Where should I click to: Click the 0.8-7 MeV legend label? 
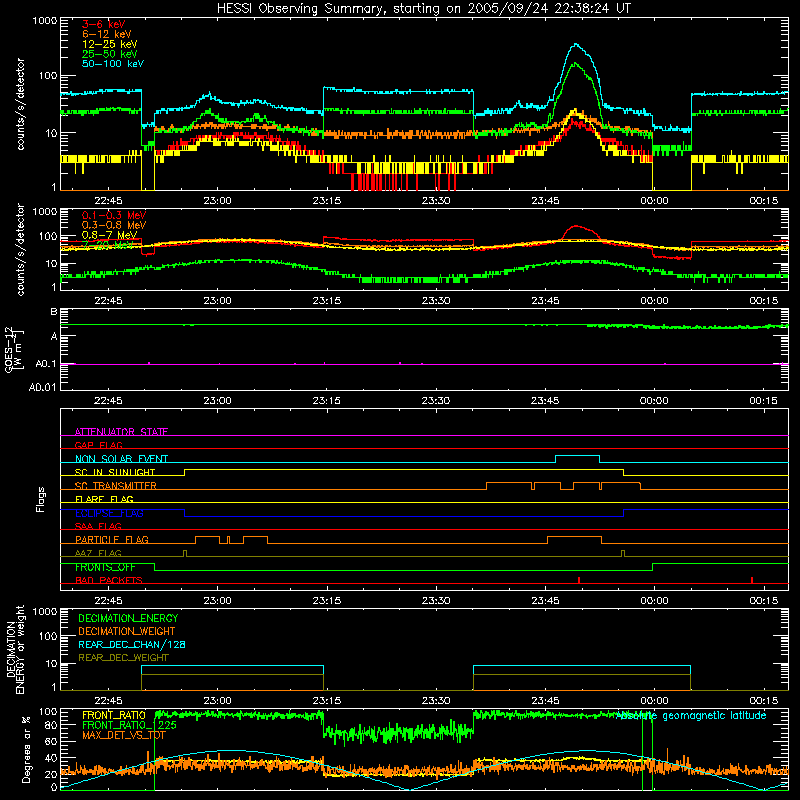pyautogui.click(x=110, y=235)
